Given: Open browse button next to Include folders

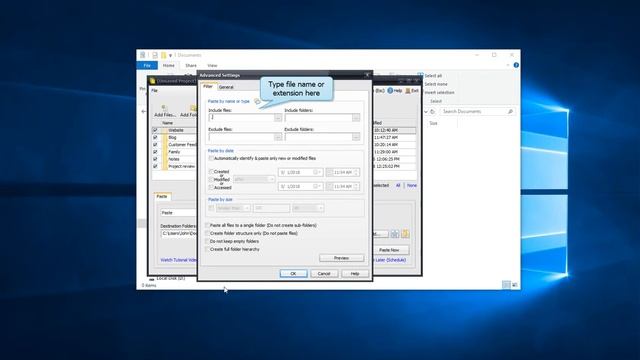Looking at the screenshot, I should pos(356,118).
